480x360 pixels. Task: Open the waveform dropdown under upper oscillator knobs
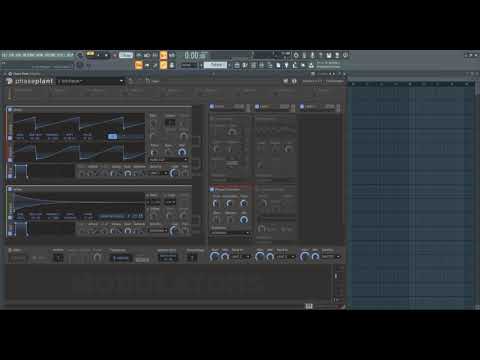[168, 160]
